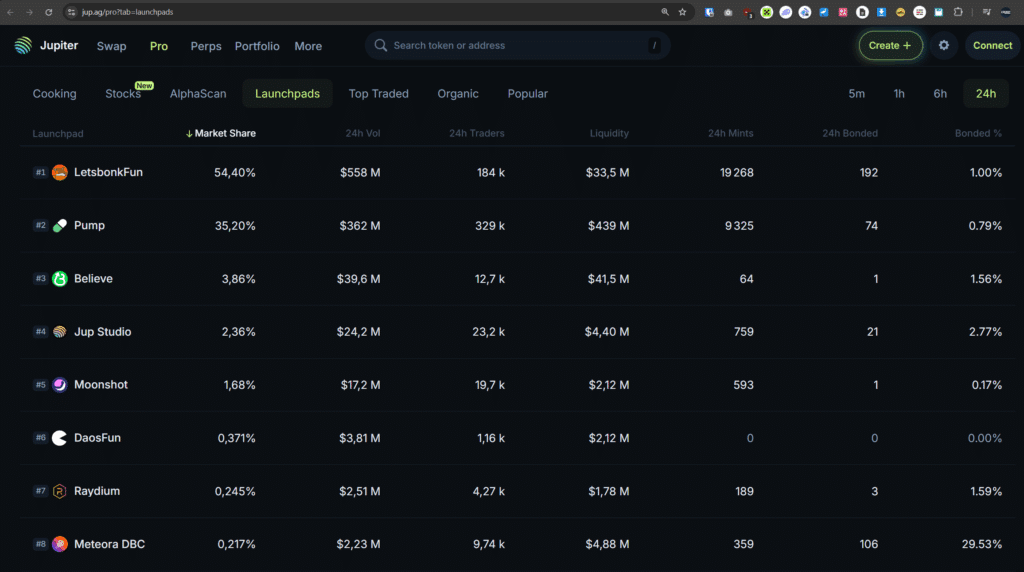Viewport: 1024px width, 572px height.
Task: Sort by the 24h Bonded column
Action: point(850,133)
